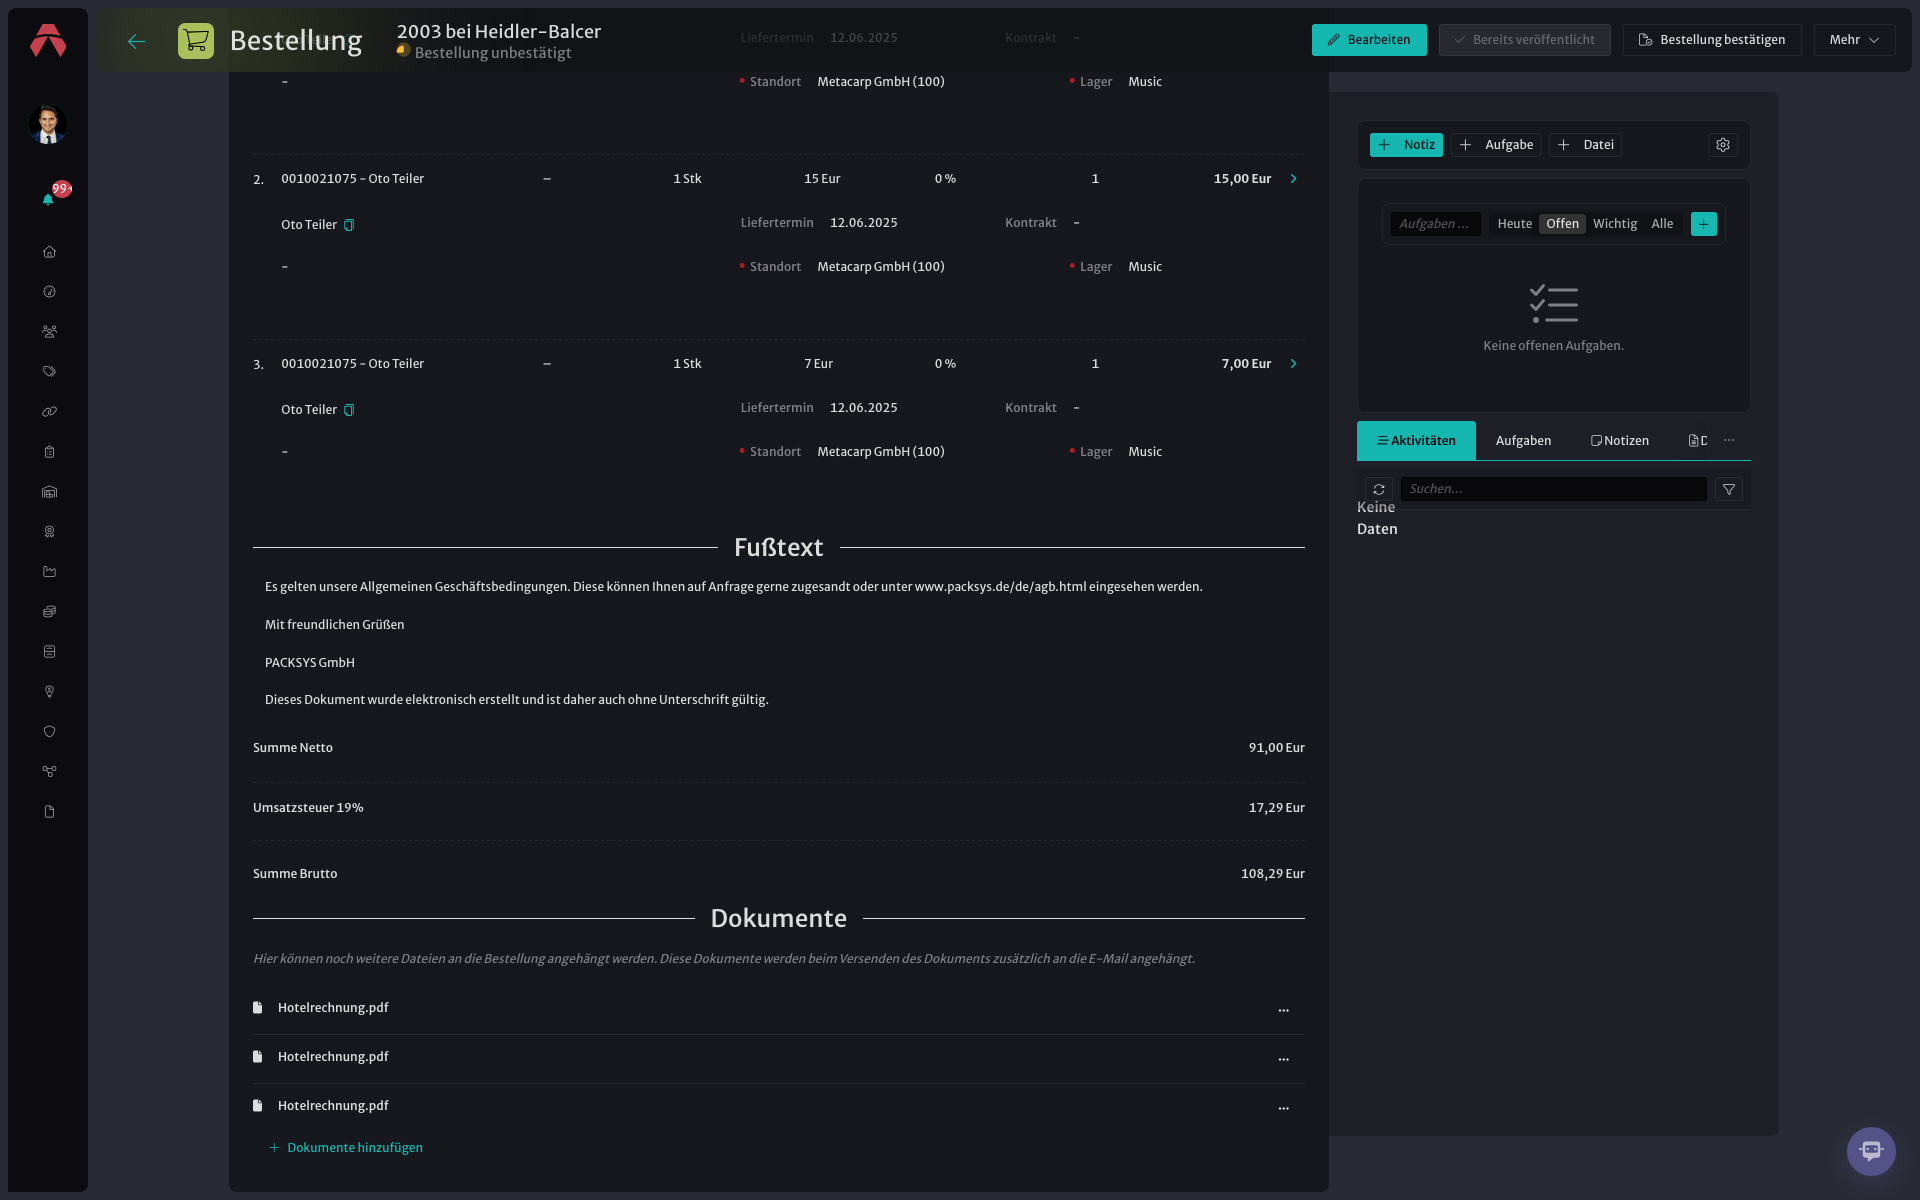Open the clipboard icon in sidebar
Image resolution: width=1920 pixels, height=1200 pixels.
49,452
